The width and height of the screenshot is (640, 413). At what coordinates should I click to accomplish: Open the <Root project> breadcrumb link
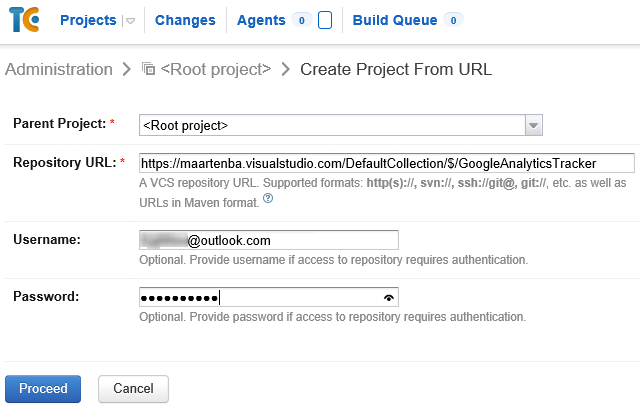tap(216, 69)
